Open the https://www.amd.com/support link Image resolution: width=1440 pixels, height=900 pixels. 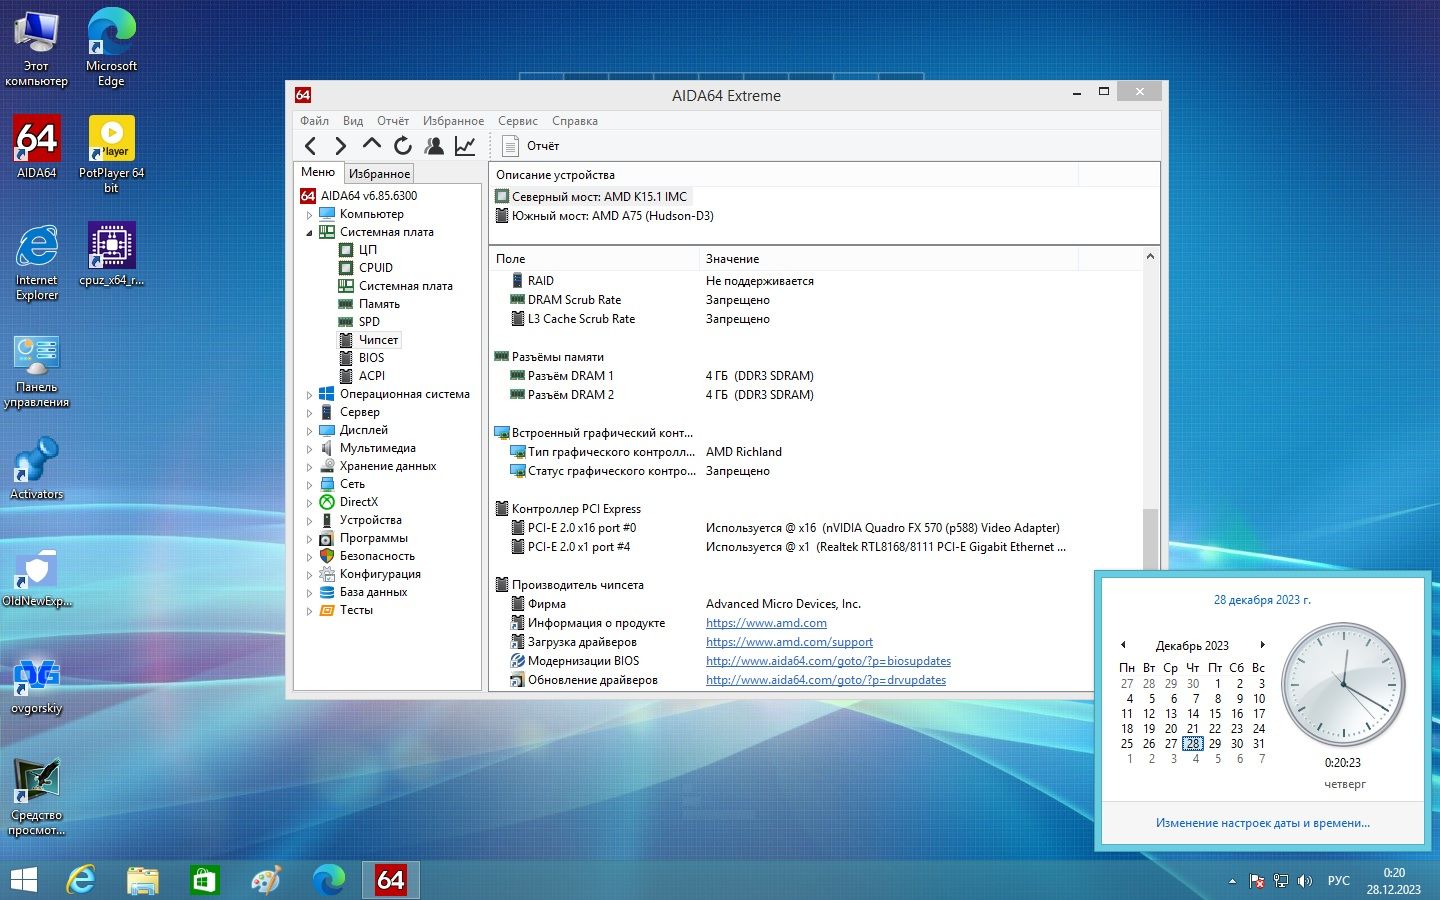click(789, 642)
